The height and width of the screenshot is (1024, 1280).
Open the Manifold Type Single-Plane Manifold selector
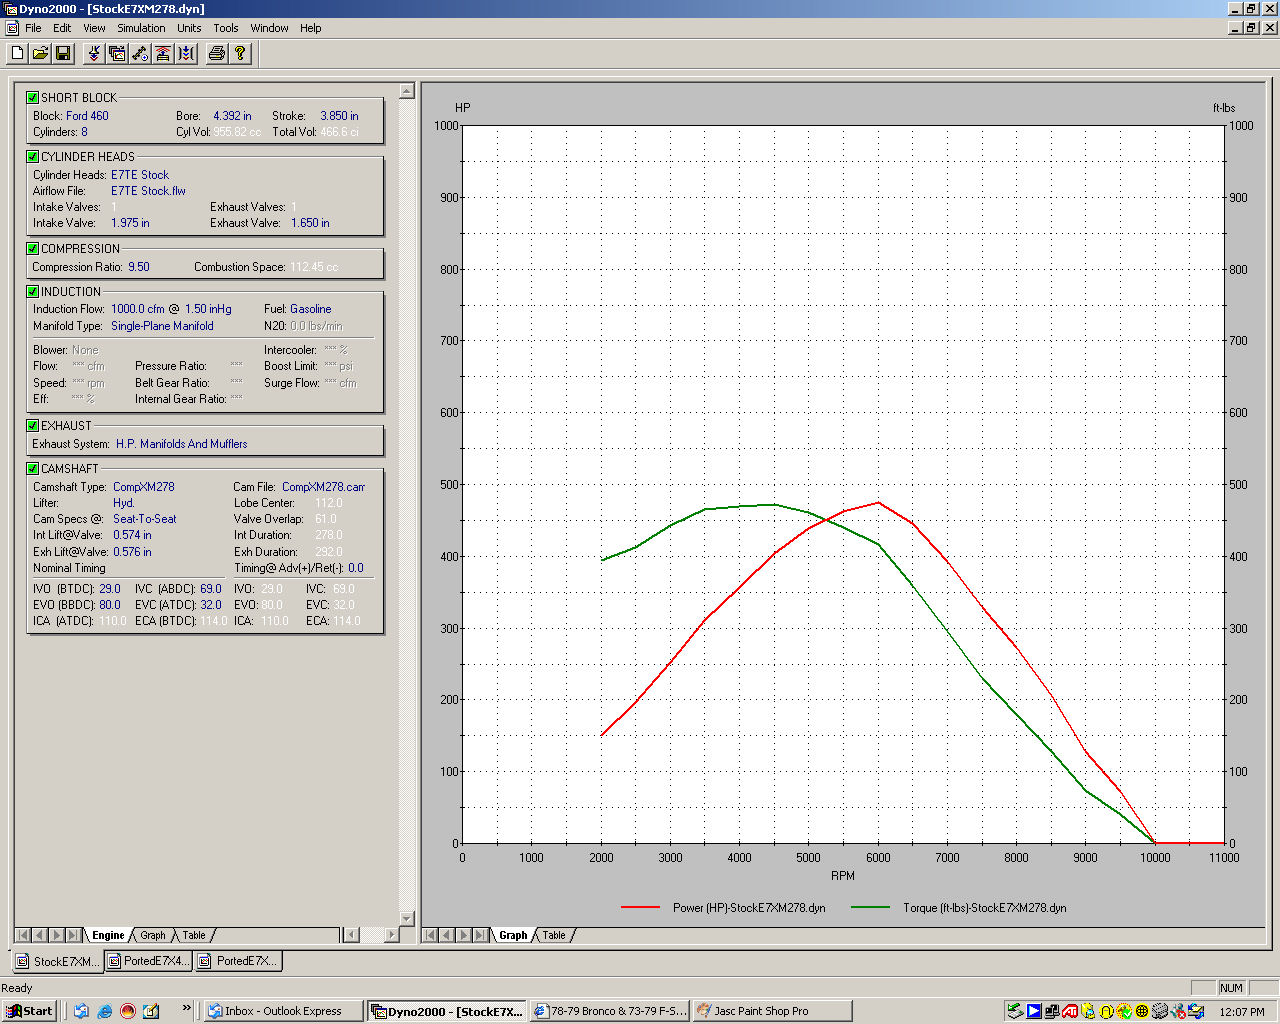click(162, 326)
